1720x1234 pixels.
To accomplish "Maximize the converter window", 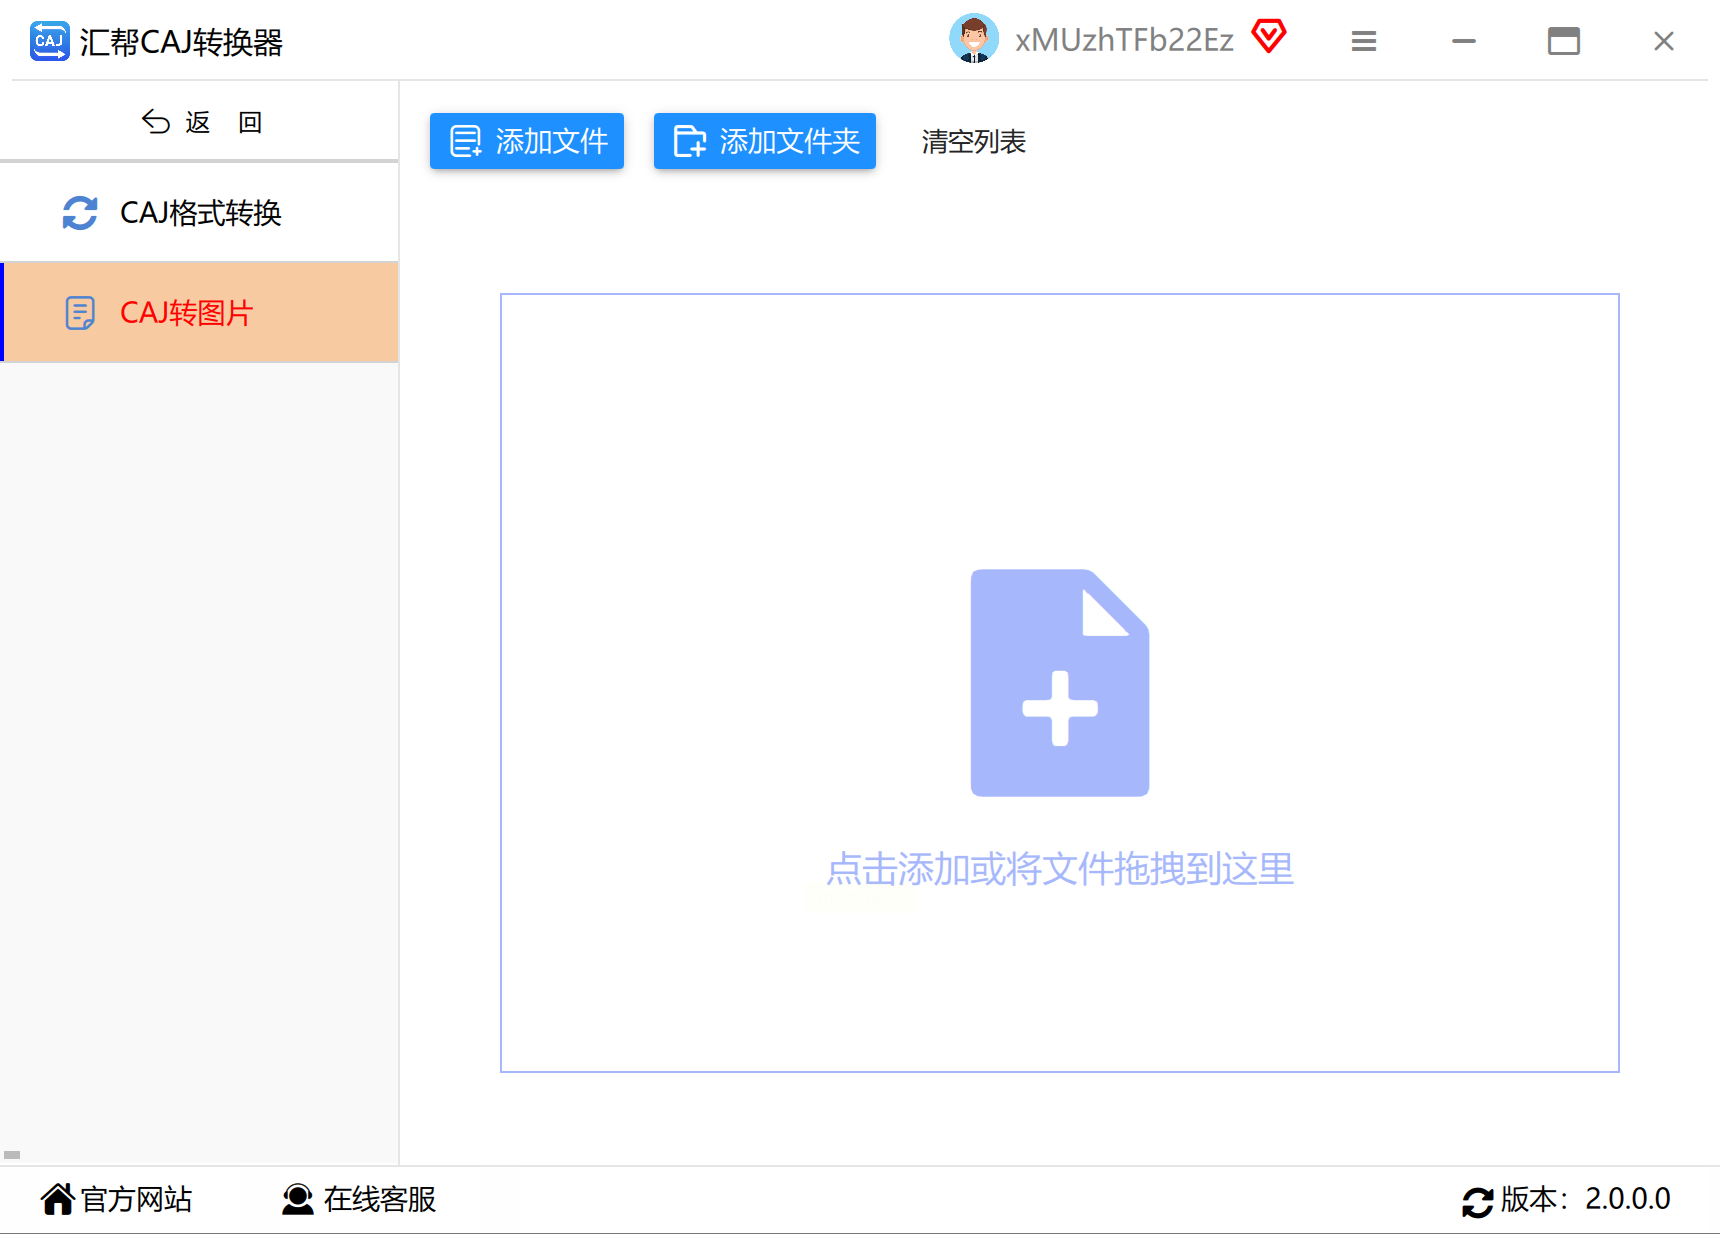I will (1564, 41).
